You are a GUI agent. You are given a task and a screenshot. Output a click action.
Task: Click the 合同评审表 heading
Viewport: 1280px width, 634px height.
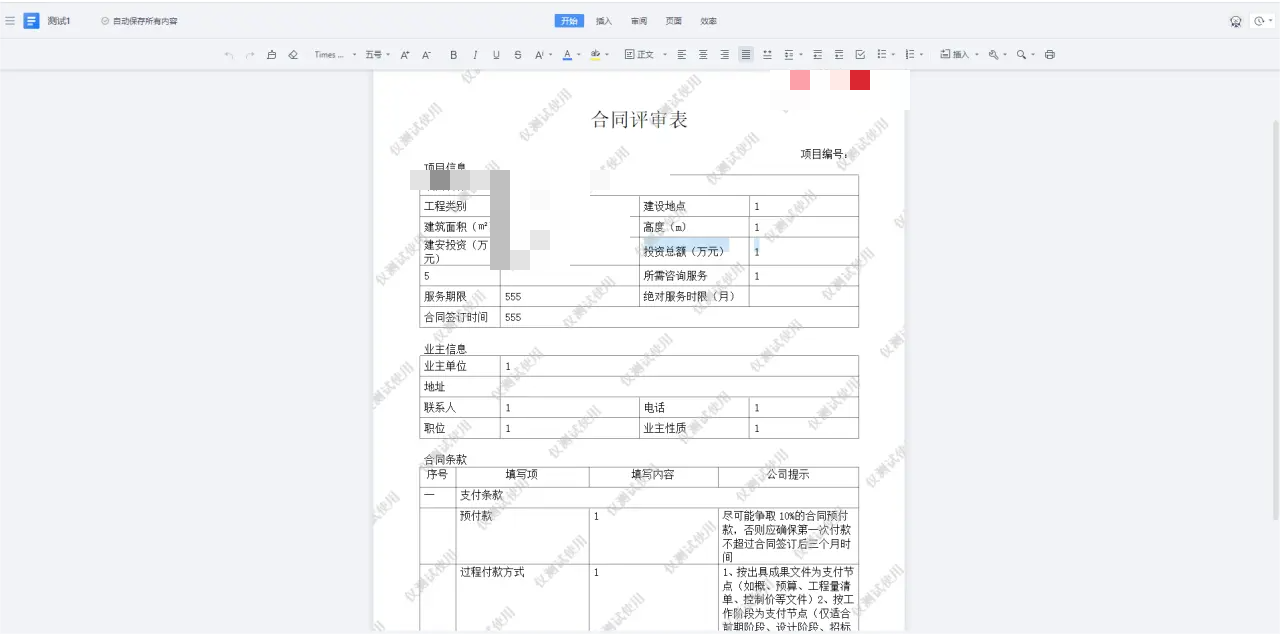[x=640, y=120]
